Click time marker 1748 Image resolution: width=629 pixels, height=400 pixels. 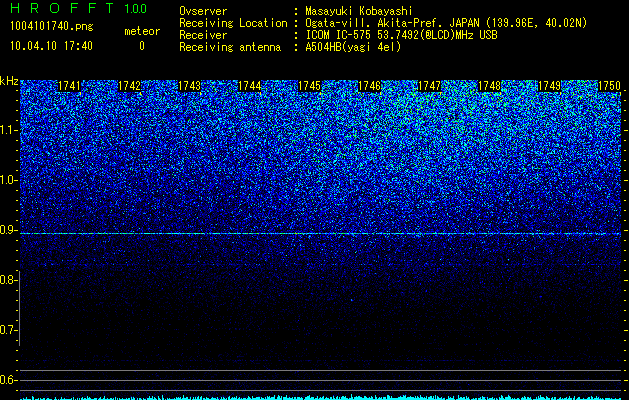[x=489, y=86]
